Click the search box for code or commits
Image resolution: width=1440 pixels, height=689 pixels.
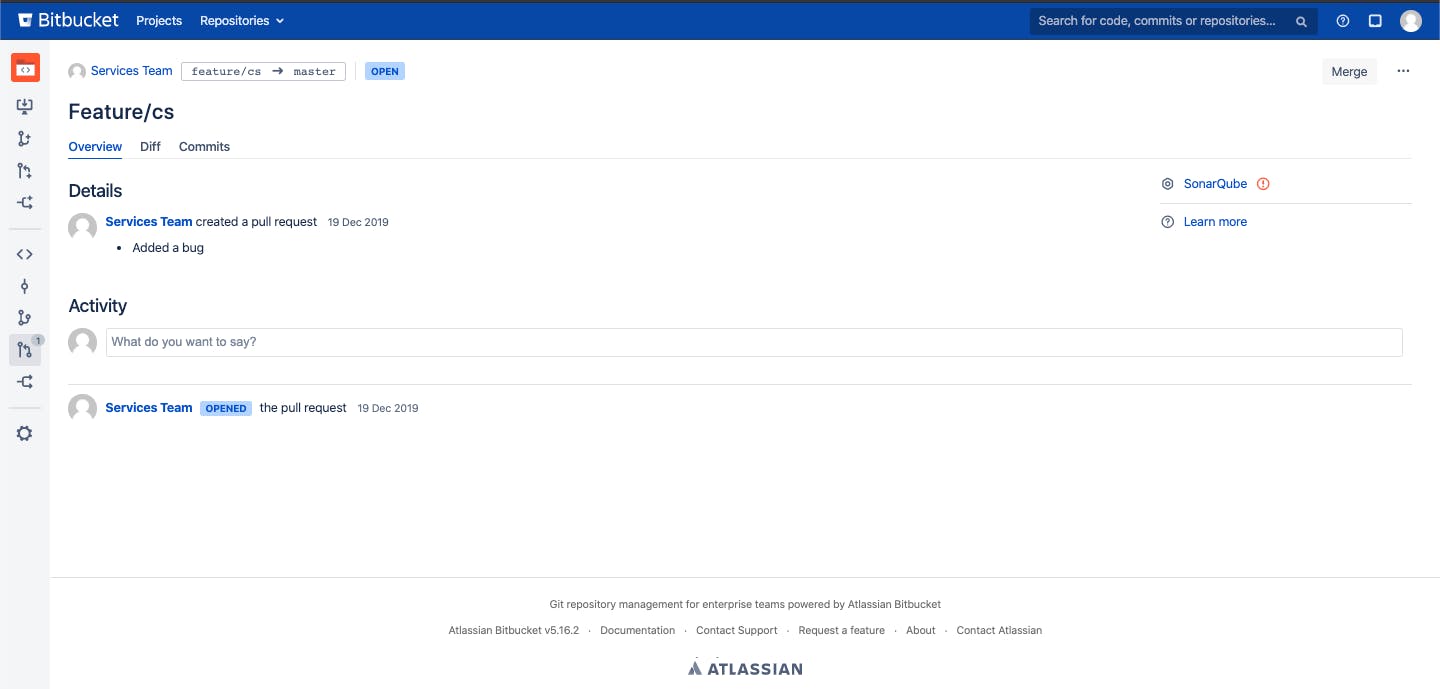pyautogui.click(x=1160, y=21)
